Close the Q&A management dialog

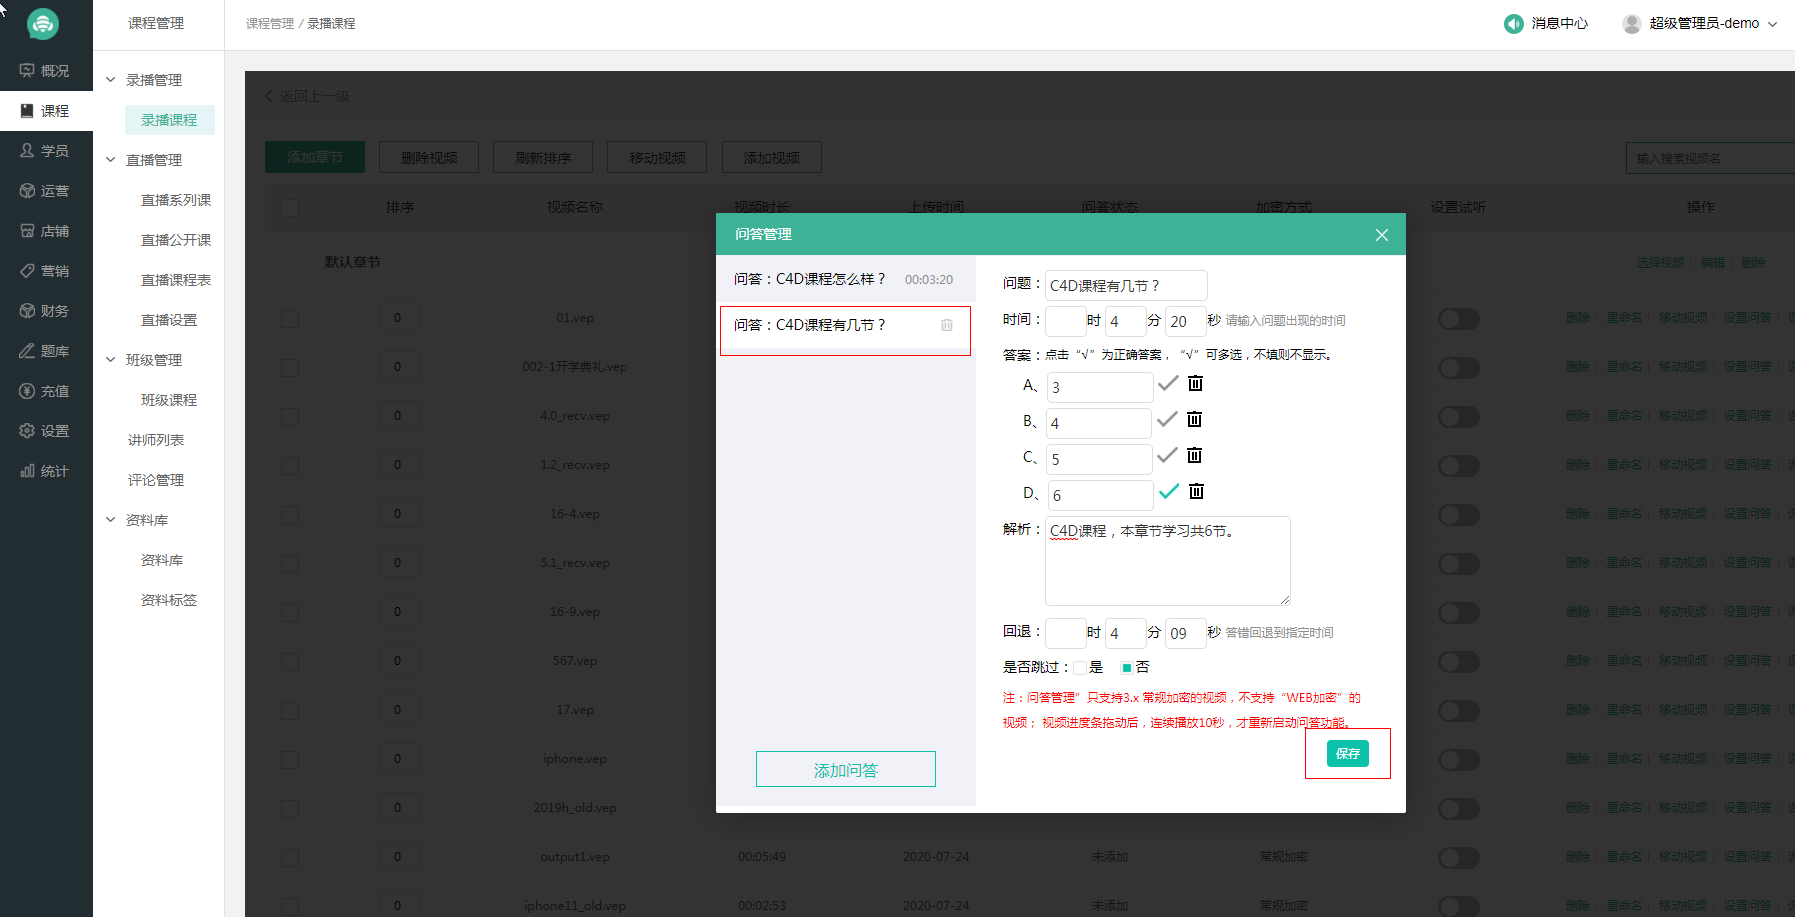(1381, 235)
